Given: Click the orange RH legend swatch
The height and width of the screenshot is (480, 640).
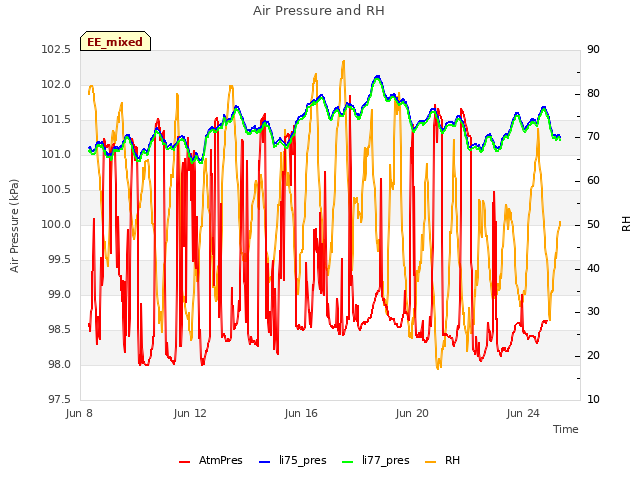Looking at the screenshot, I should (x=431, y=462).
